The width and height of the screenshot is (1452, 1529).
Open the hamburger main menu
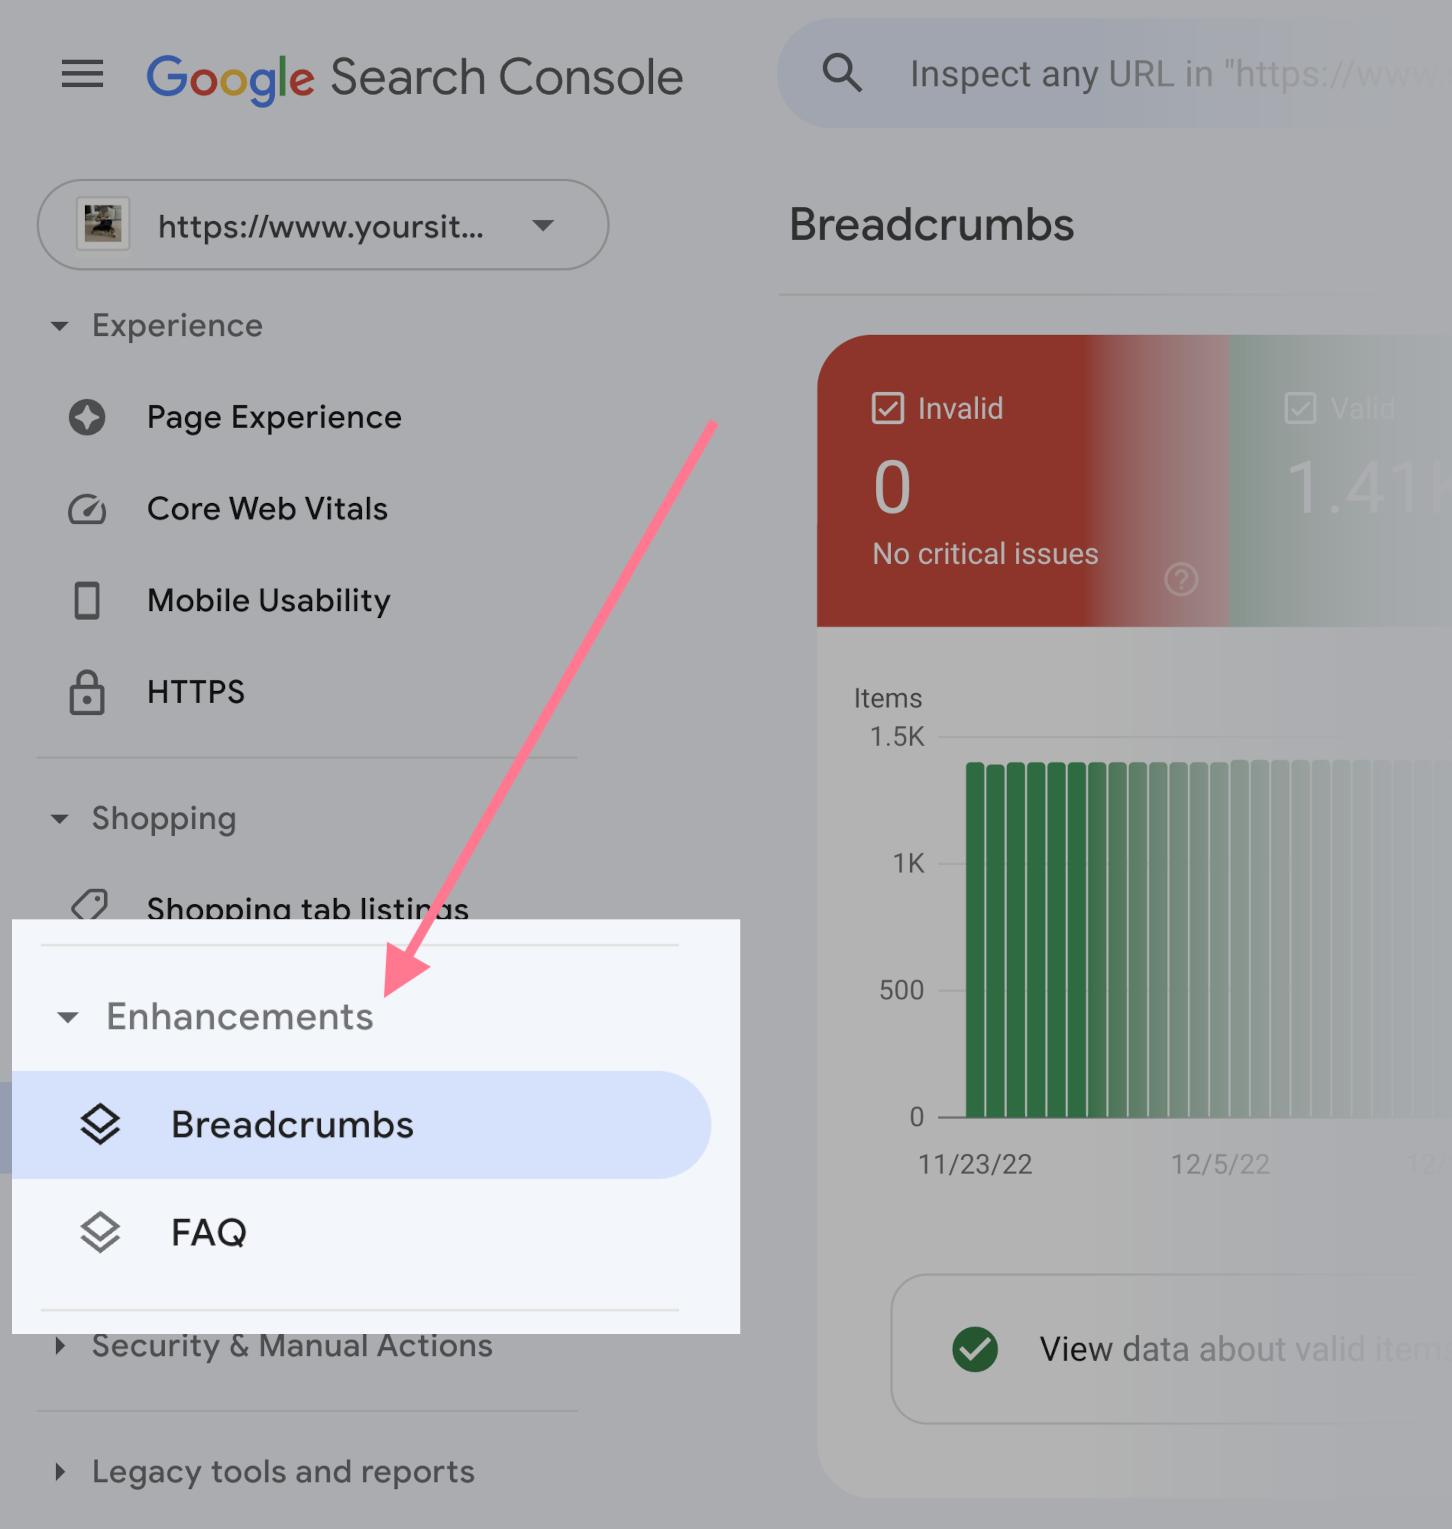(82, 74)
